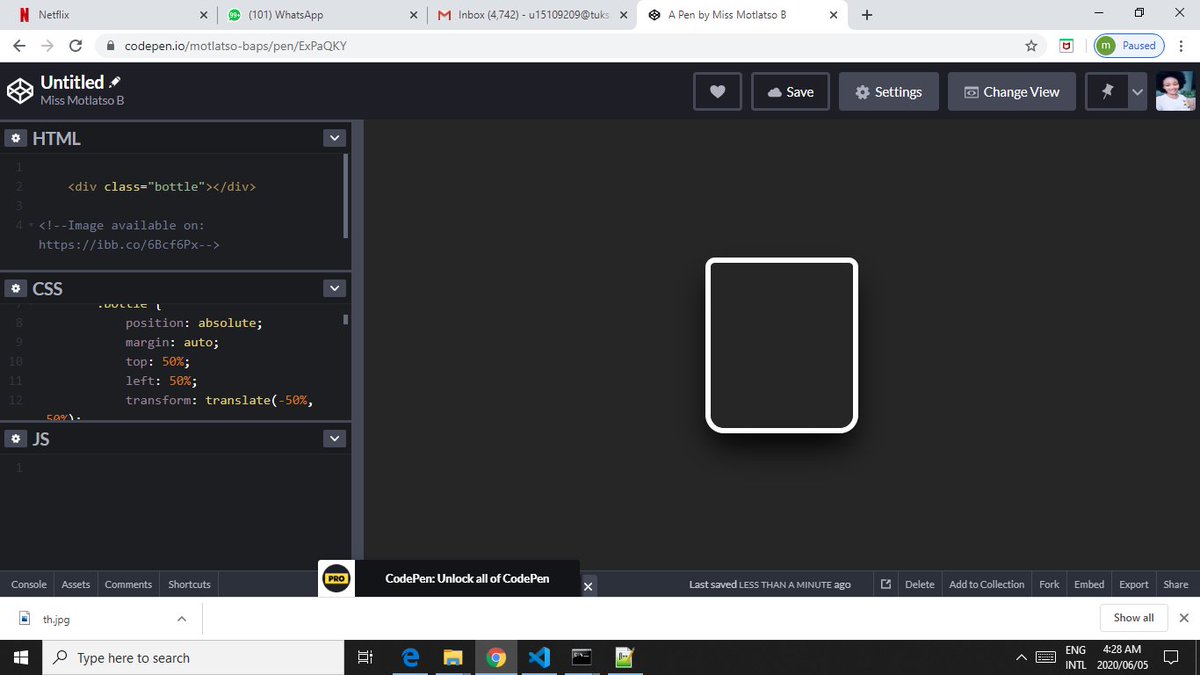Open File Explorer from taskbar
This screenshot has width=1200, height=675.
click(453, 657)
